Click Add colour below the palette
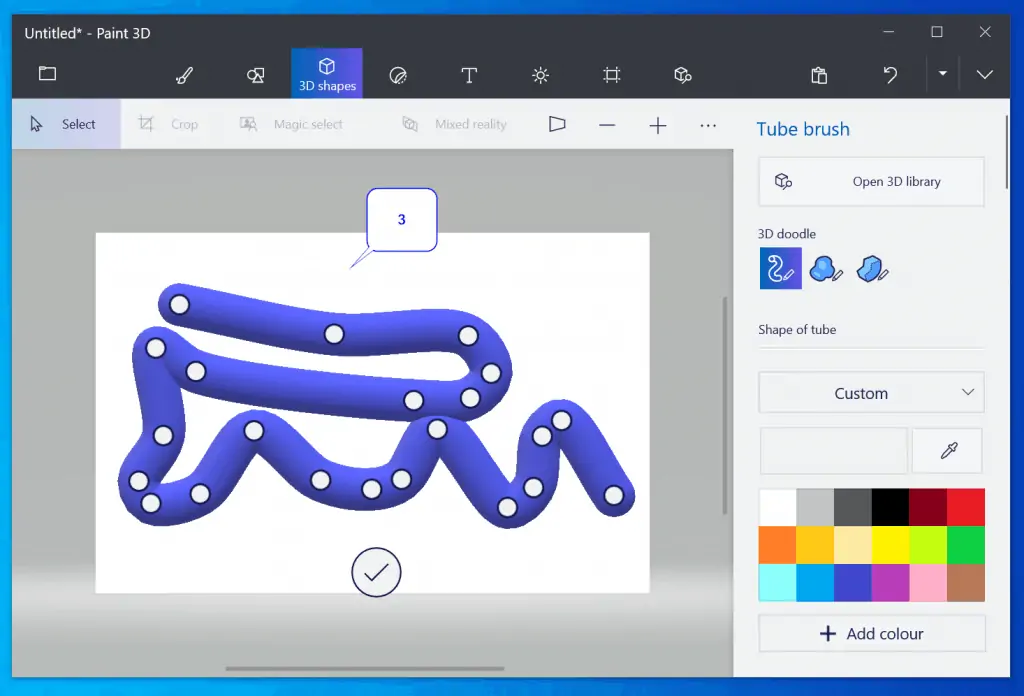This screenshot has height=696, width=1024. tap(870, 633)
